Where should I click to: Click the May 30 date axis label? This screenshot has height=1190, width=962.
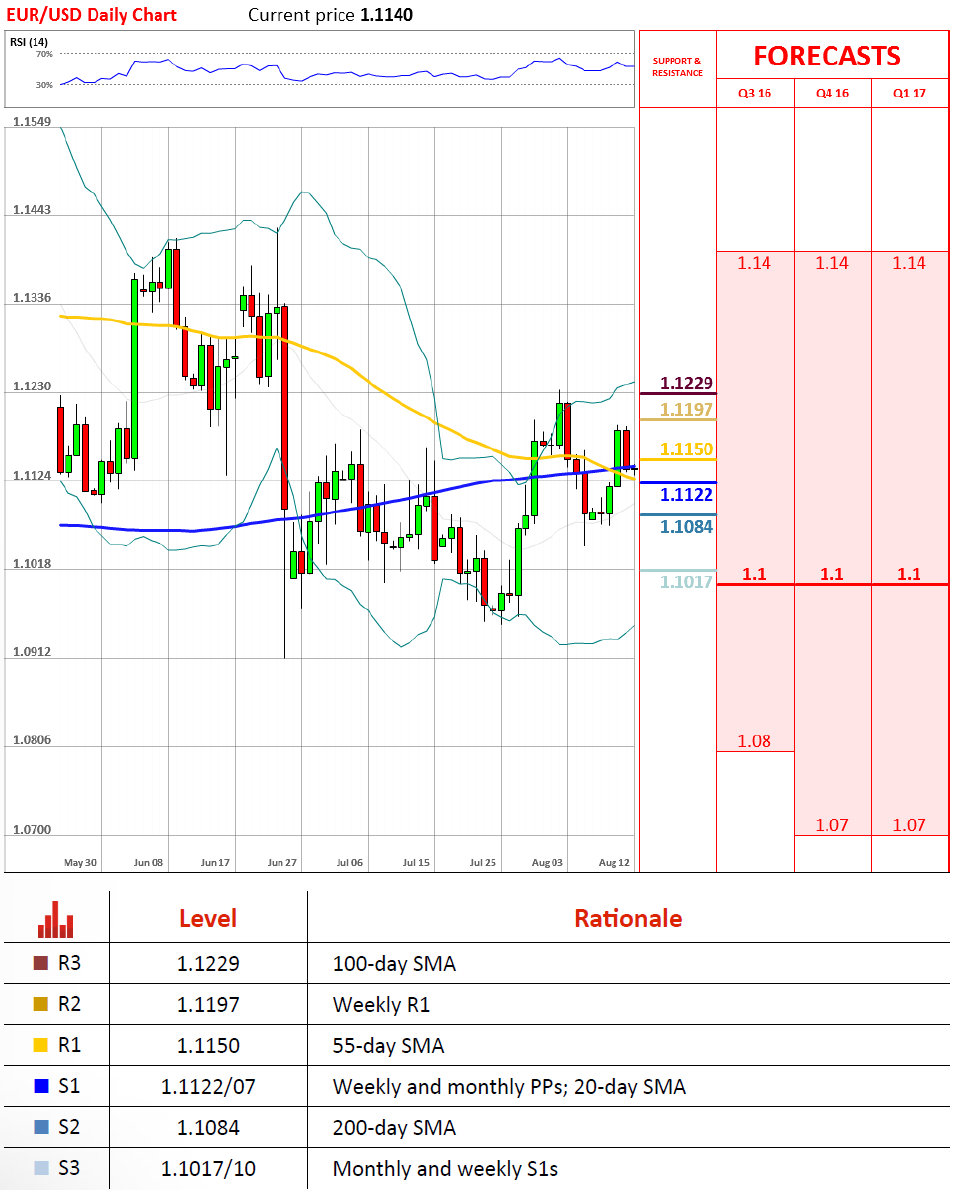pos(80,862)
